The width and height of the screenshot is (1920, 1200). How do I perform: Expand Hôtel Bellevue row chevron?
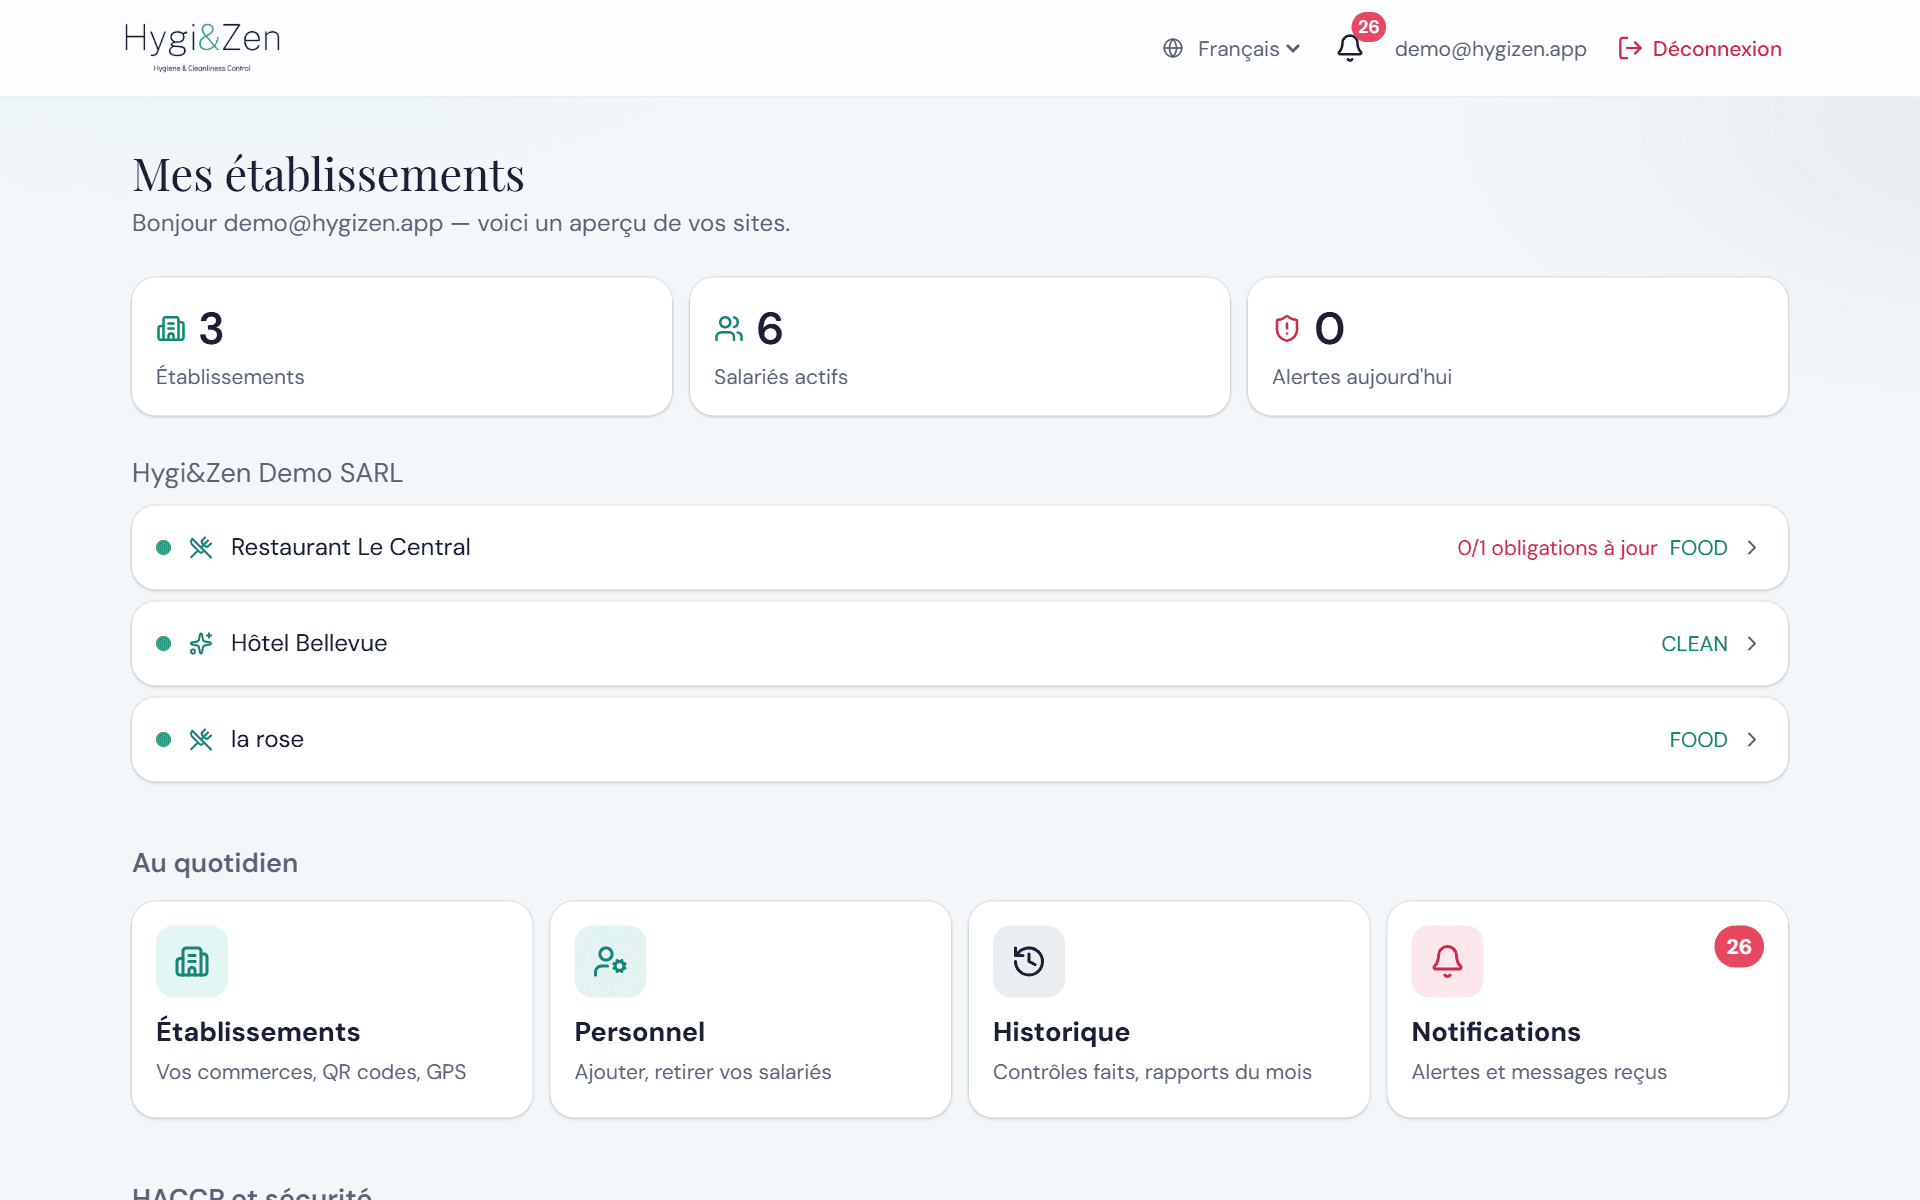(x=1752, y=643)
